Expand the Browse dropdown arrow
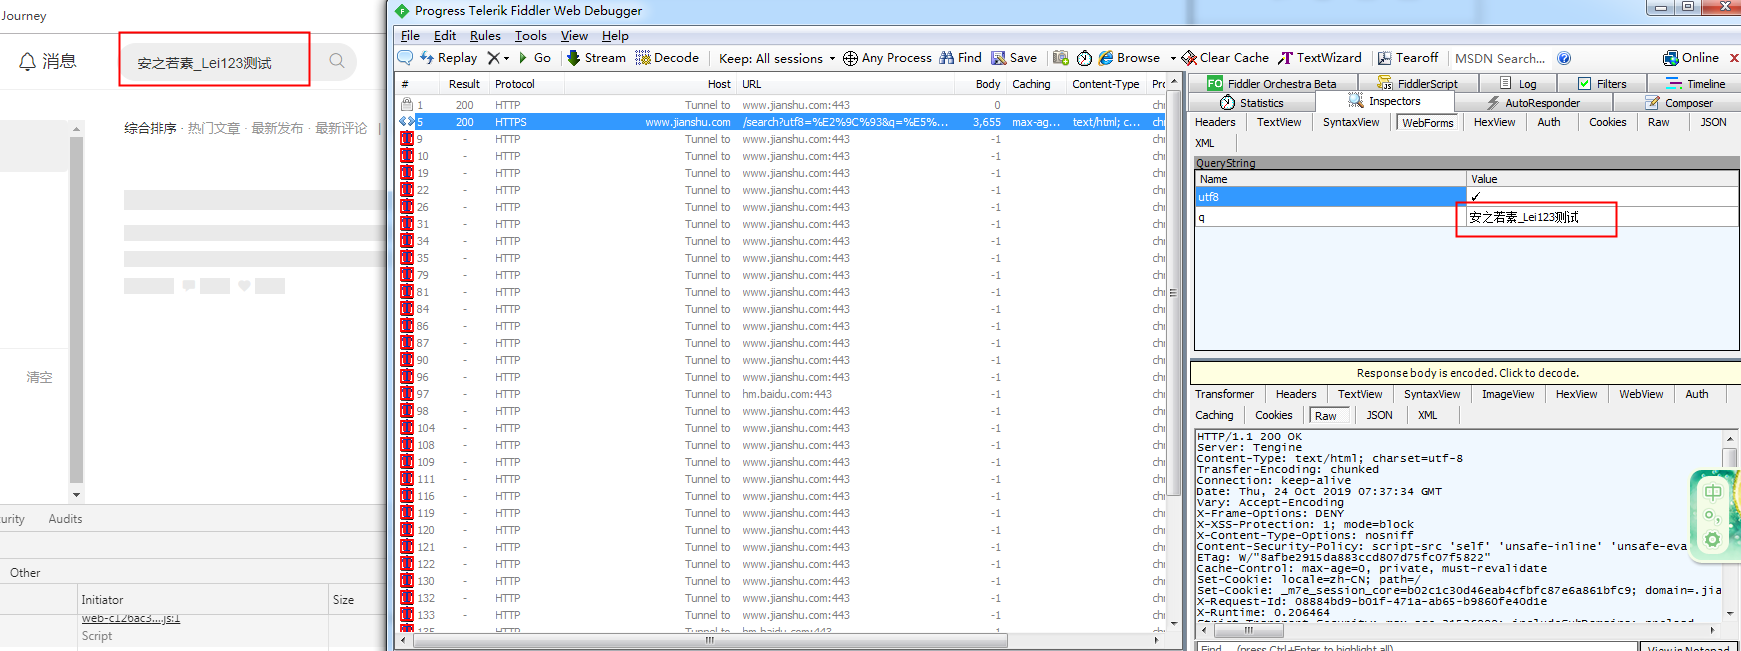 click(x=1173, y=58)
